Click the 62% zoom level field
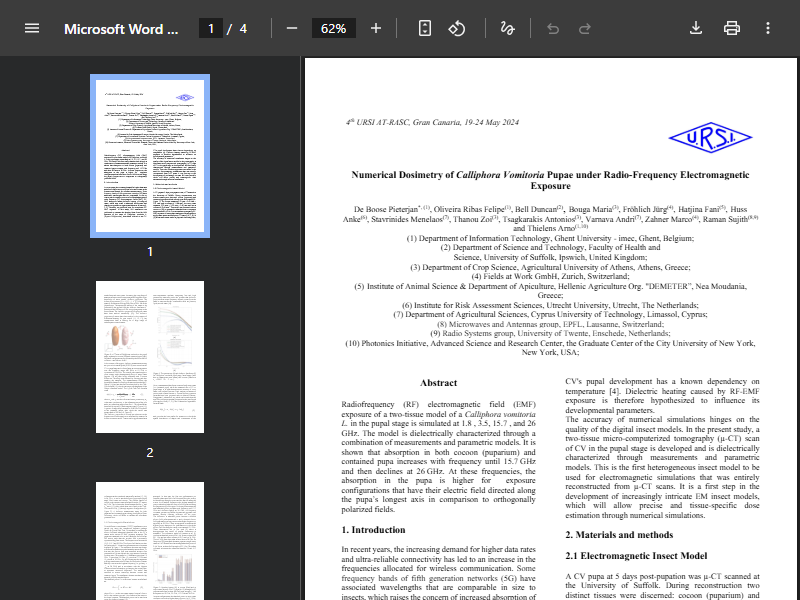 [x=334, y=29]
